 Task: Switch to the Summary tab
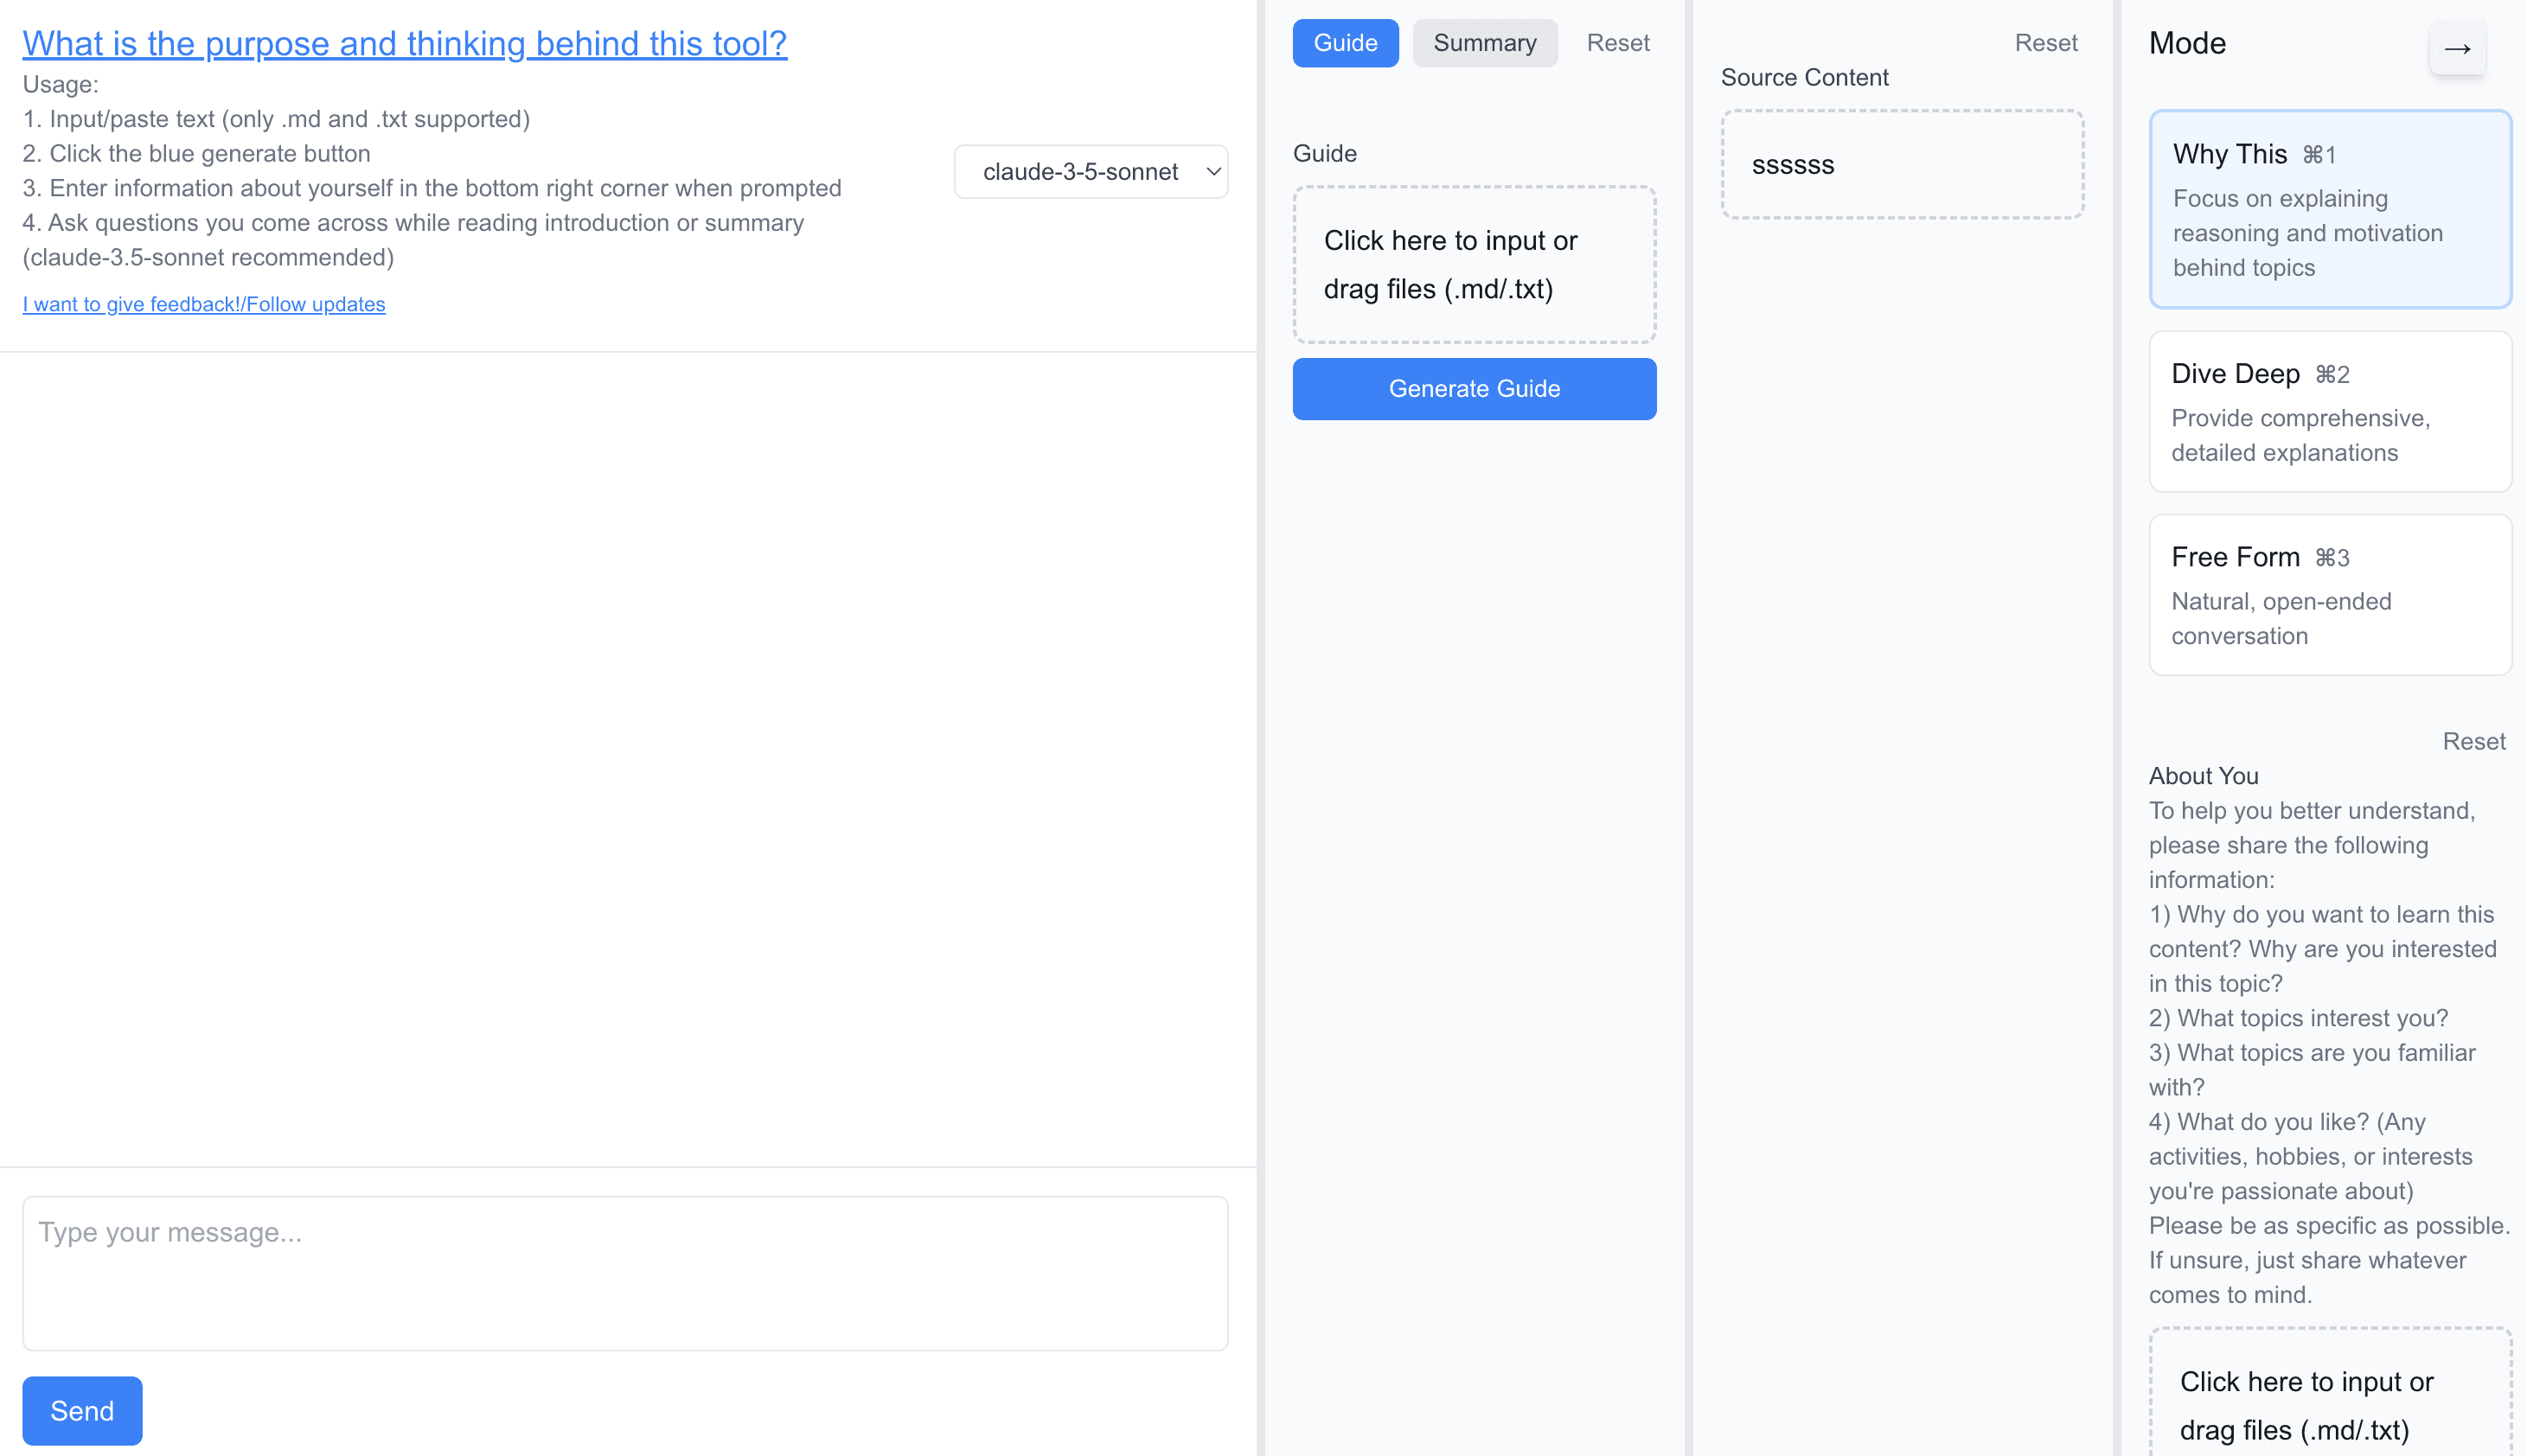(x=1484, y=43)
